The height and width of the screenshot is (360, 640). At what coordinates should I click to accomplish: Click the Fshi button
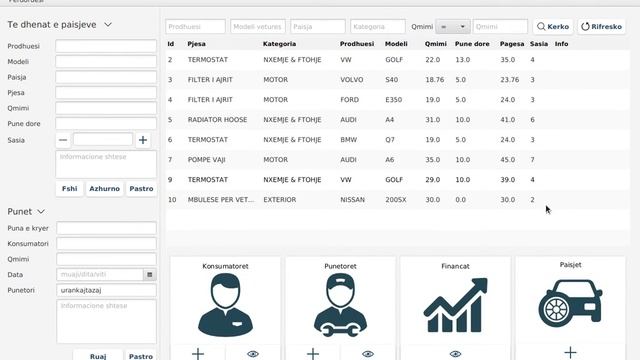[x=69, y=189]
